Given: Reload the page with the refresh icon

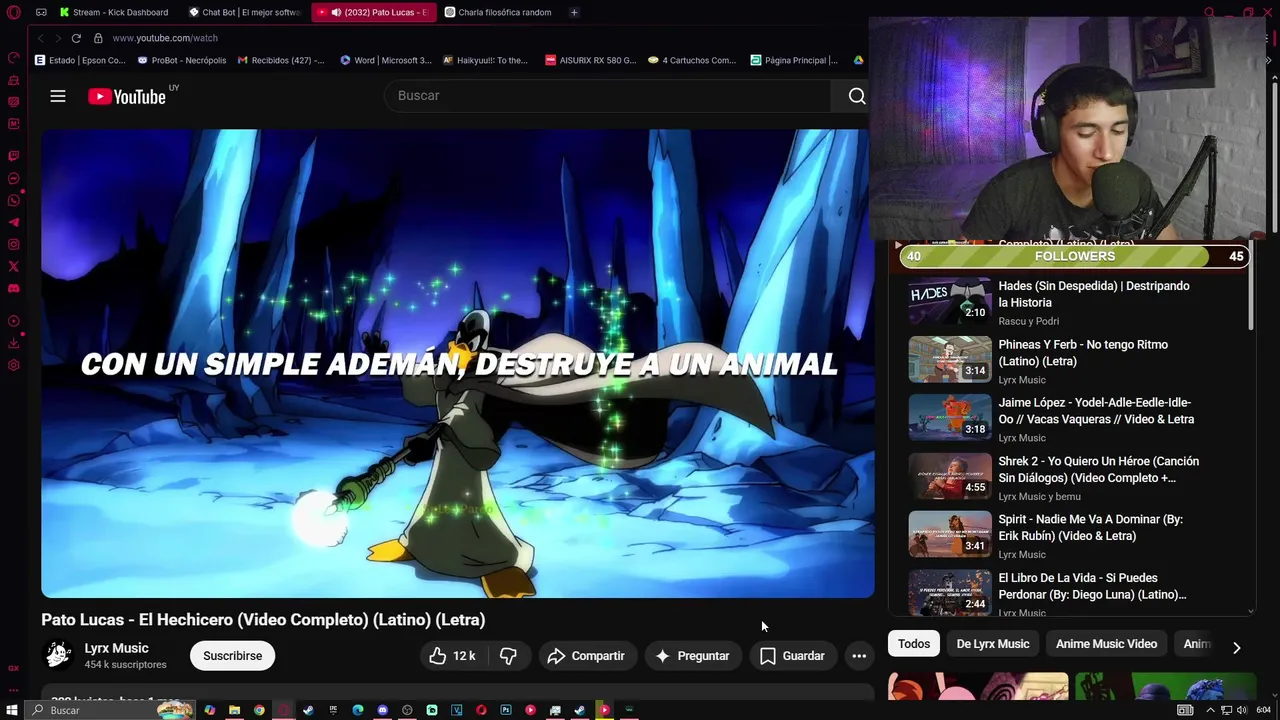Looking at the screenshot, I should pyautogui.click(x=76, y=38).
